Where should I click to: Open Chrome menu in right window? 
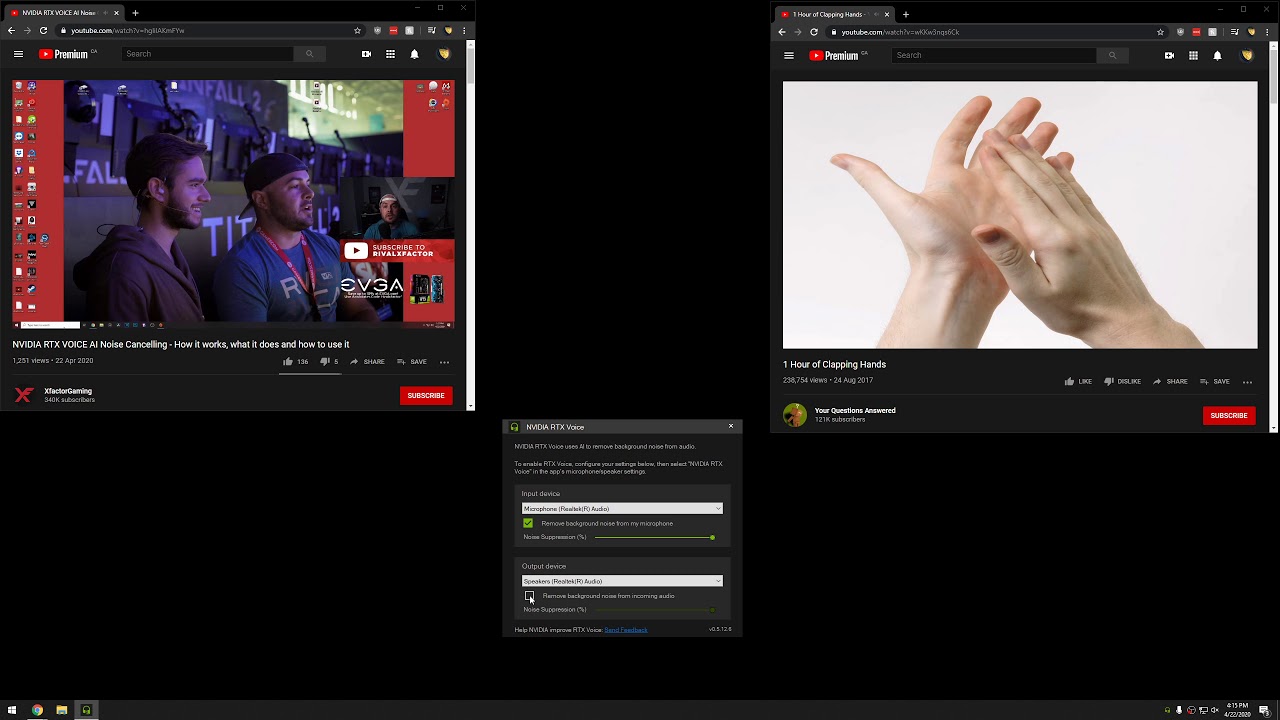coord(1268,32)
